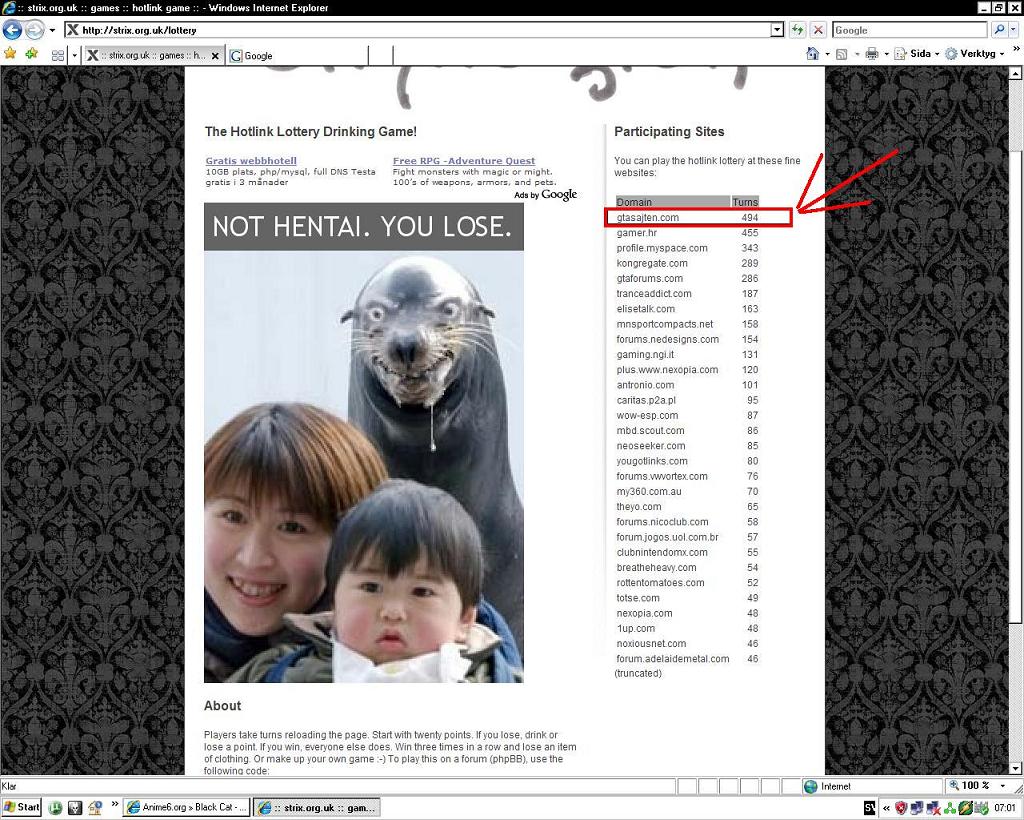Click the Home page icon
The height and width of the screenshot is (820, 1024).
click(x=812, y=54)
